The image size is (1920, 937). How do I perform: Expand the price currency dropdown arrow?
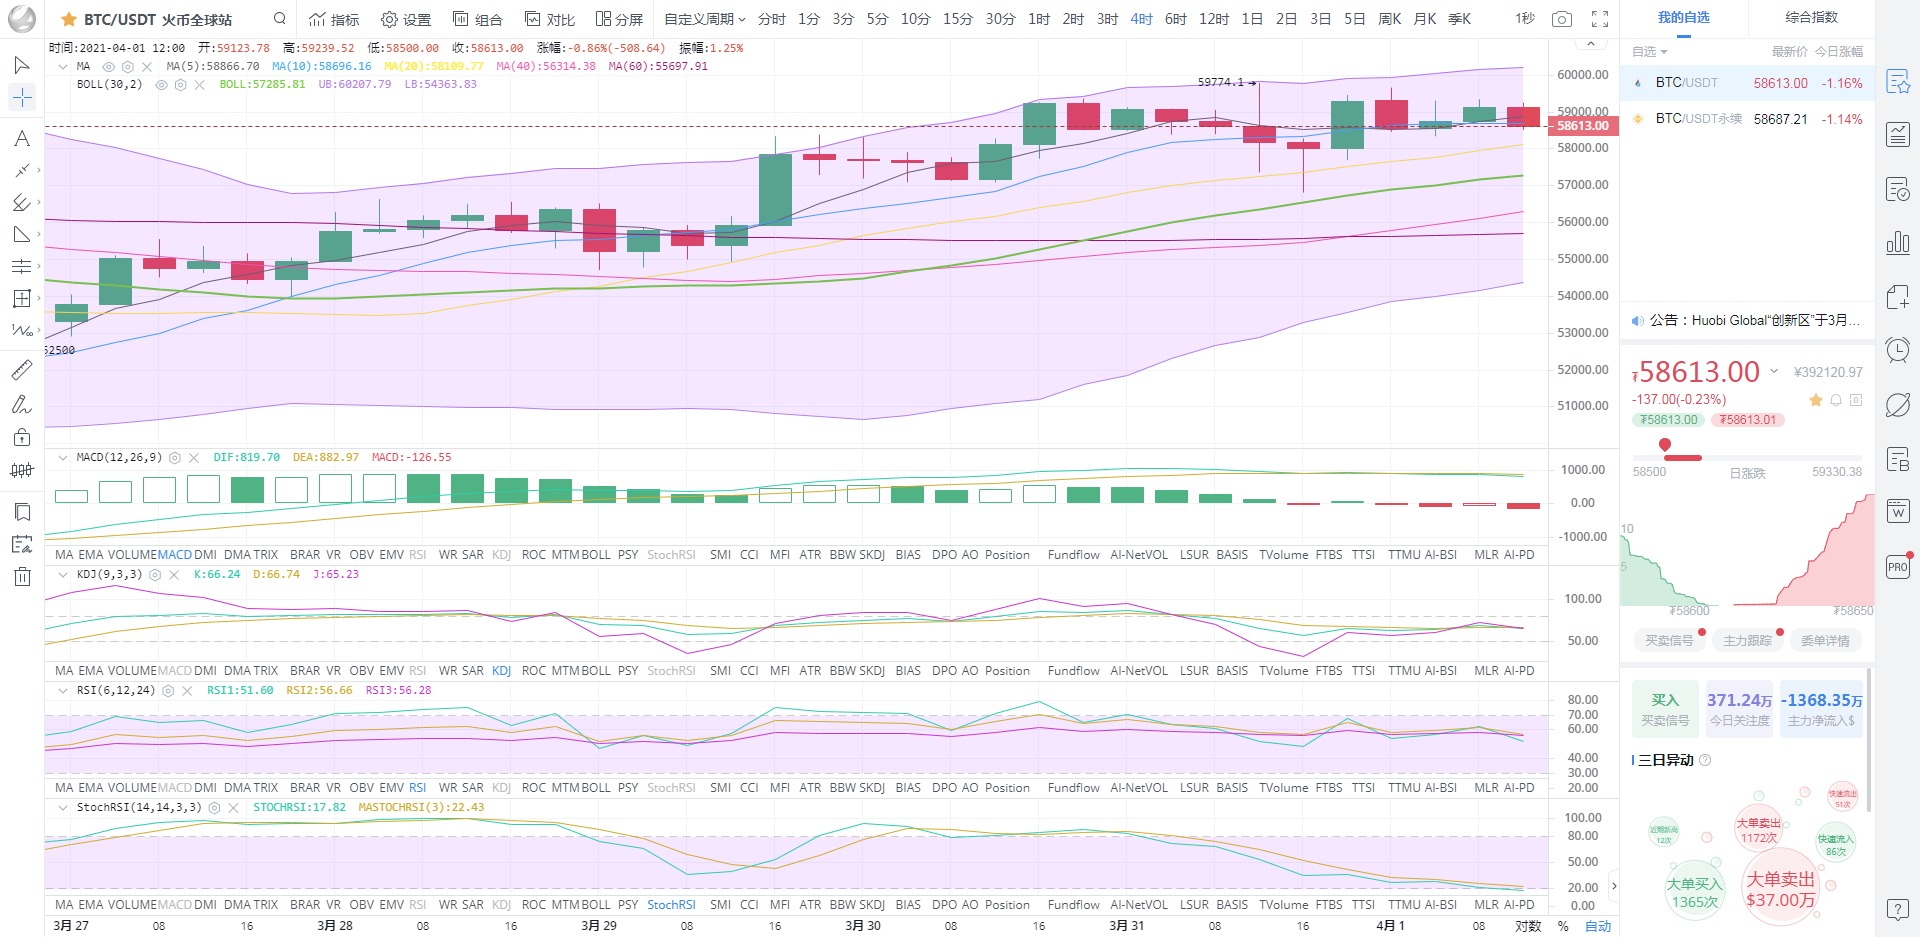[1774, 371]
